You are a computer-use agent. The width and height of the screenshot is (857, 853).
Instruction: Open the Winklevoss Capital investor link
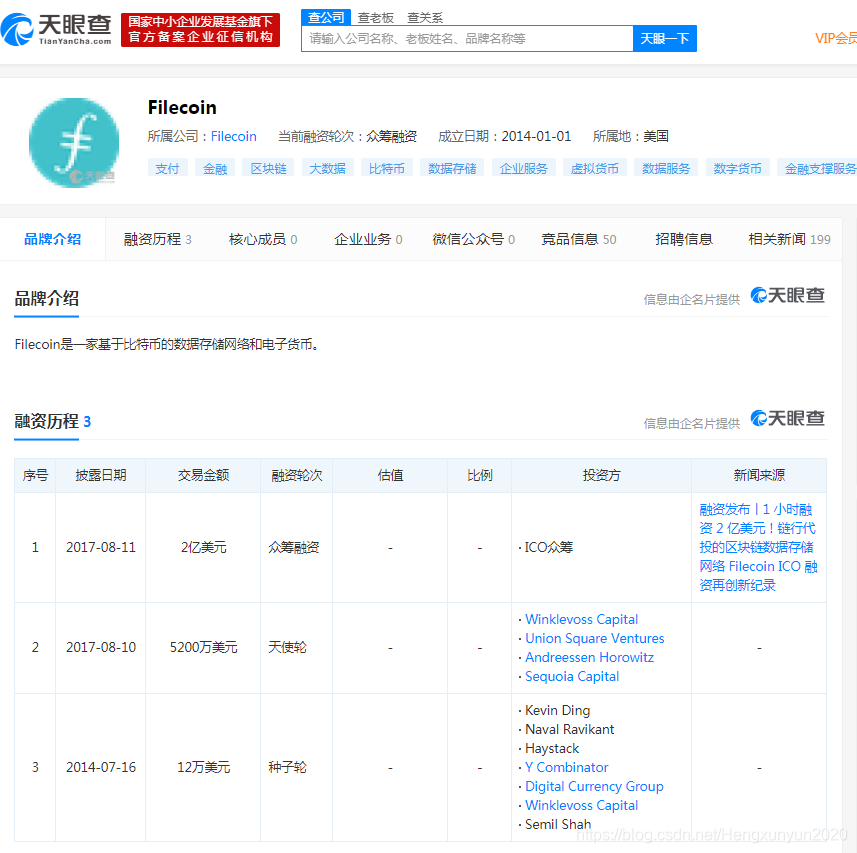(581, 619)
